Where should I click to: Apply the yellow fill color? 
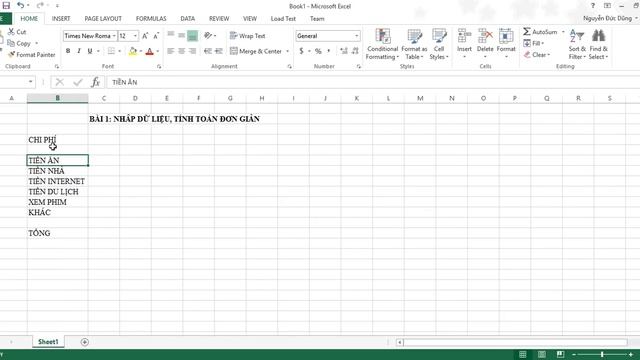[x=133, y=51]
